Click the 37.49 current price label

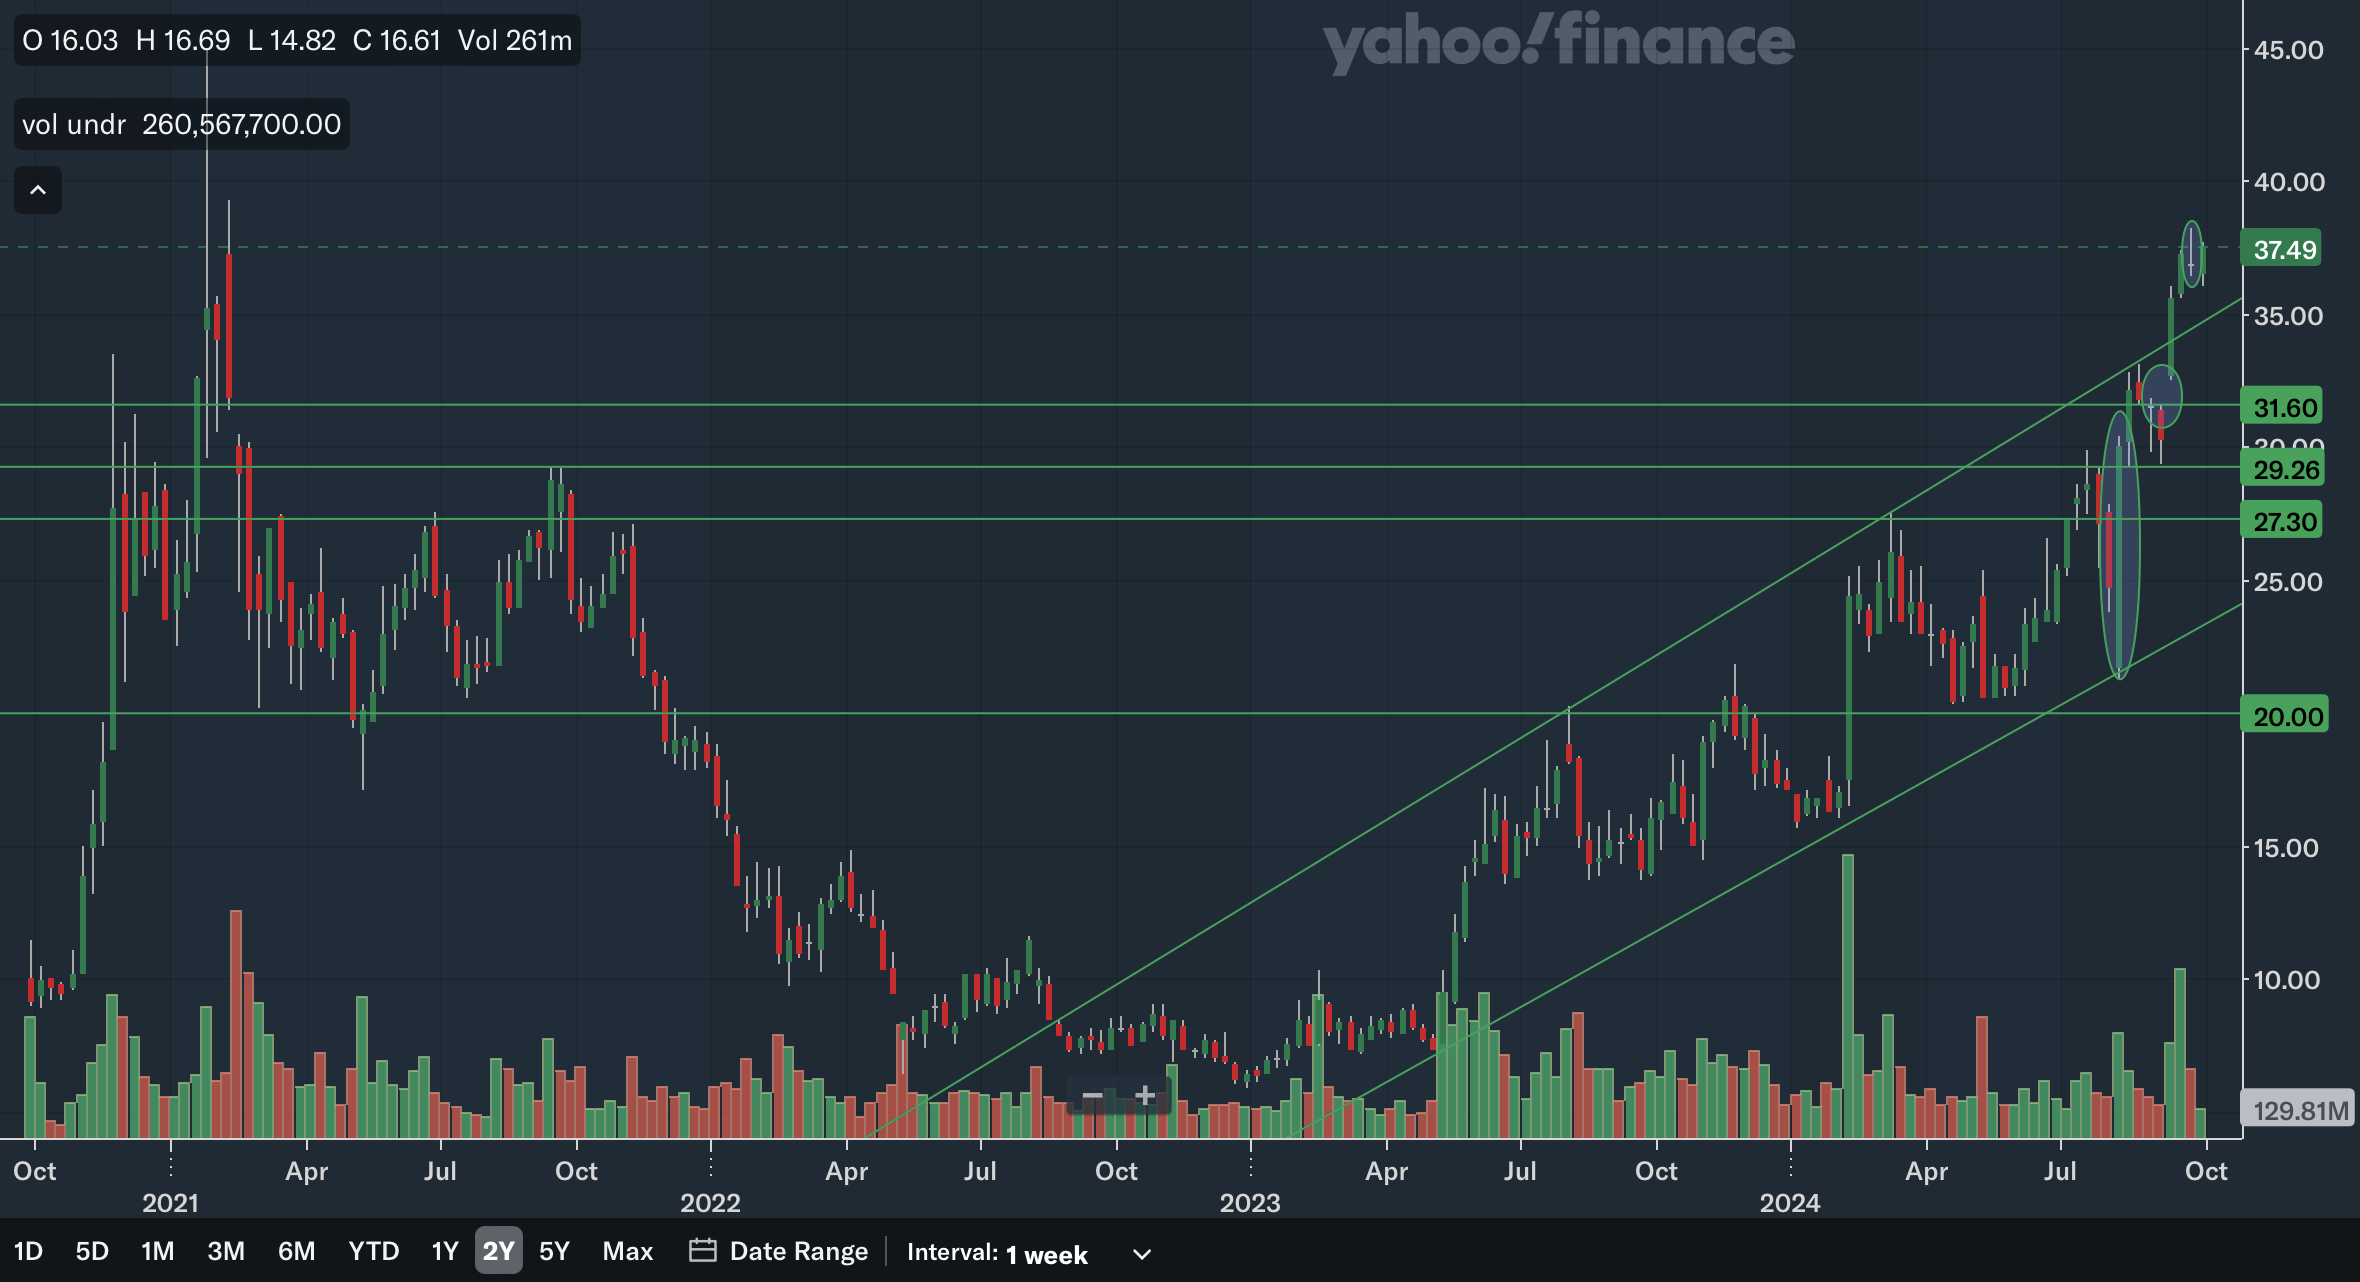click(x=2284, y=249)
